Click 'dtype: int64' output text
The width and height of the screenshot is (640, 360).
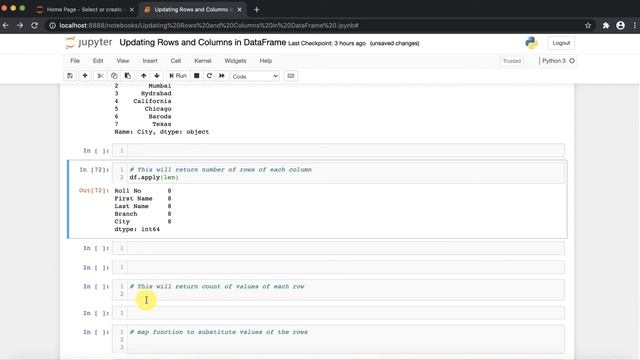pos(137,229)
